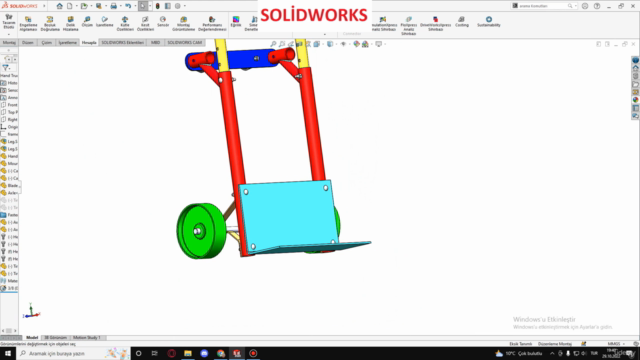Switch to SOLIDWORKS Eklentileri tab

click(122, 42)
